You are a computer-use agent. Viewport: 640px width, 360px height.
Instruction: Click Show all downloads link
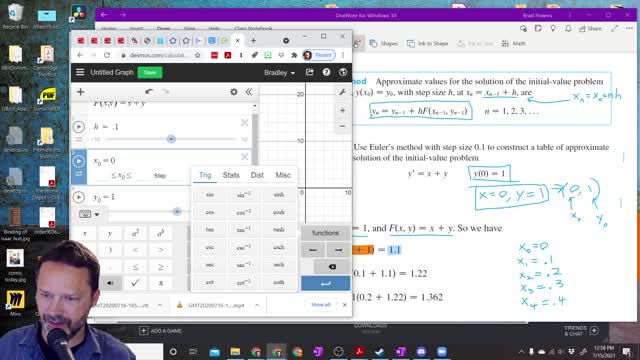(x=321, y=305)
